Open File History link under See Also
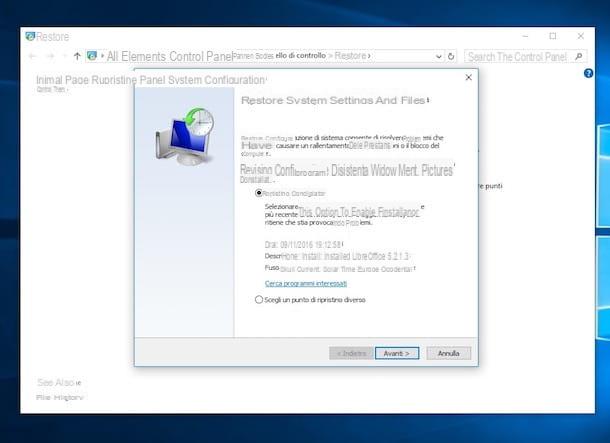This screenshot has height=443, width=610. click(60, 397)
